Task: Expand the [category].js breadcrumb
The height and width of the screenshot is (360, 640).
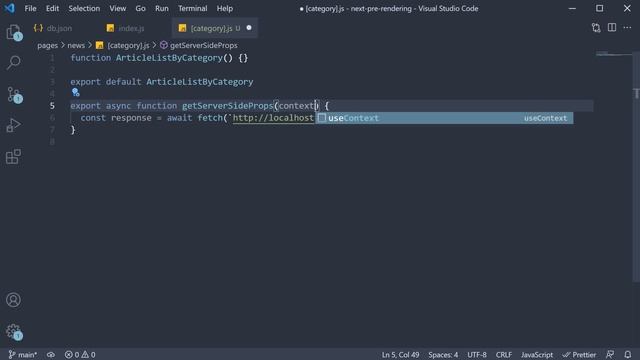Action: [123, 45]
